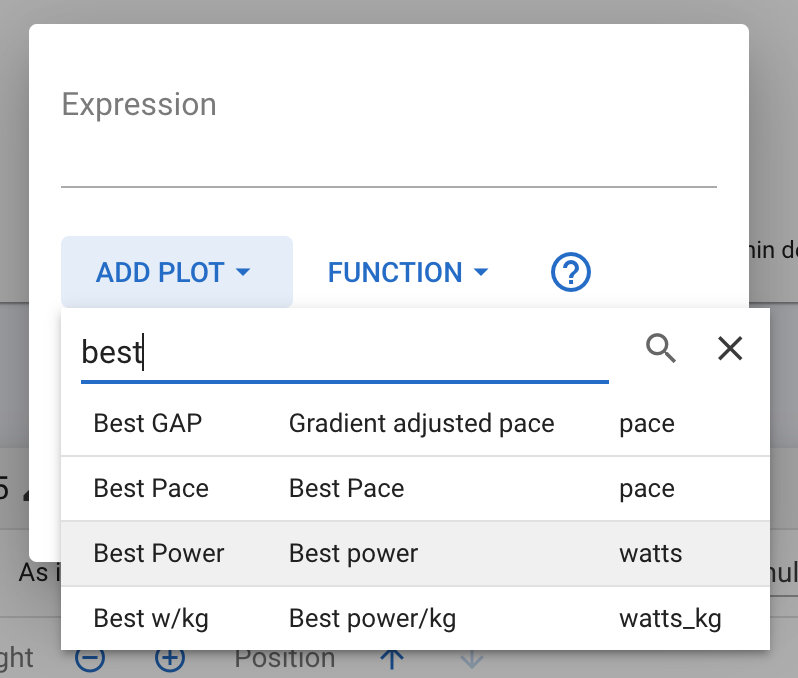The image size is (798, 678).
Task: Open the help question mark icon
Action: point(572,272)
